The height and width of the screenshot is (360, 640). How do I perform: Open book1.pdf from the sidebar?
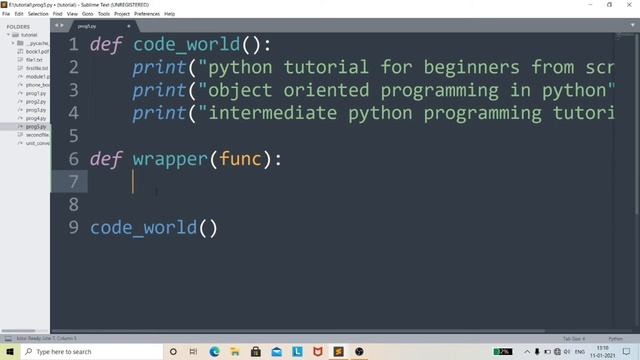[37, 52]
